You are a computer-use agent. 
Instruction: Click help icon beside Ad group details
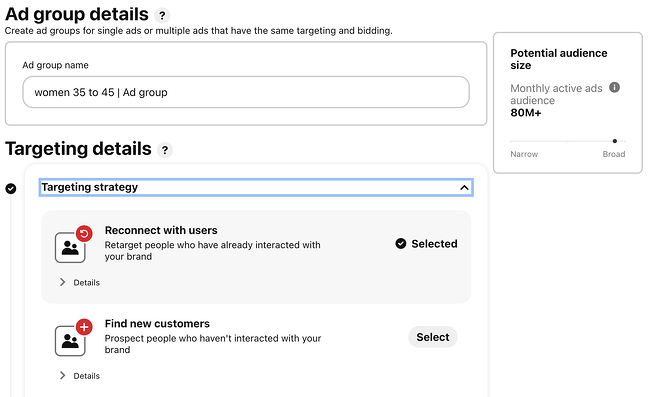(x=162, y=16)
